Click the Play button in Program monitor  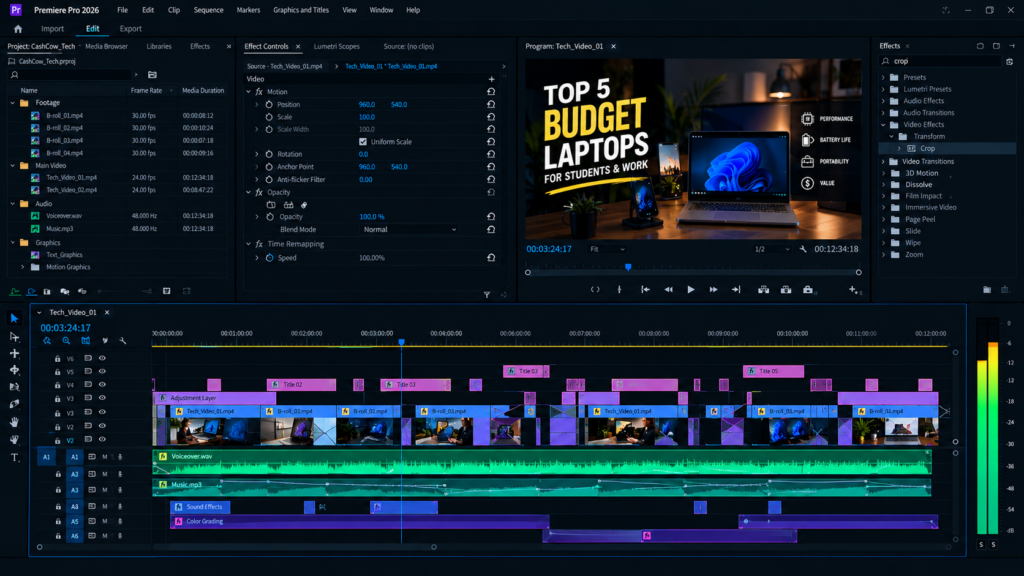pos(690,289)
